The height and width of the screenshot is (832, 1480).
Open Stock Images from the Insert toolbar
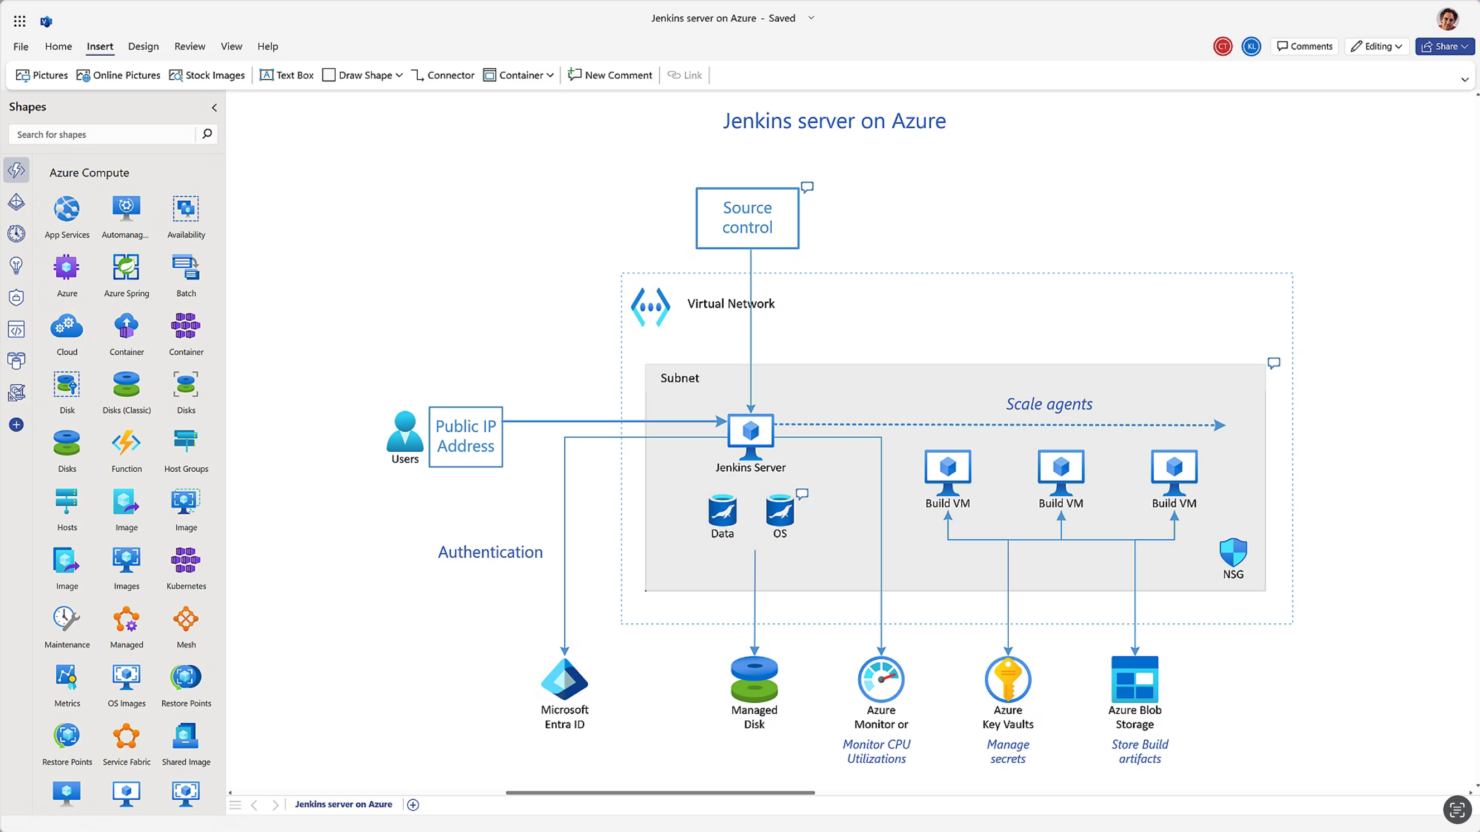[x=206, y=74]
